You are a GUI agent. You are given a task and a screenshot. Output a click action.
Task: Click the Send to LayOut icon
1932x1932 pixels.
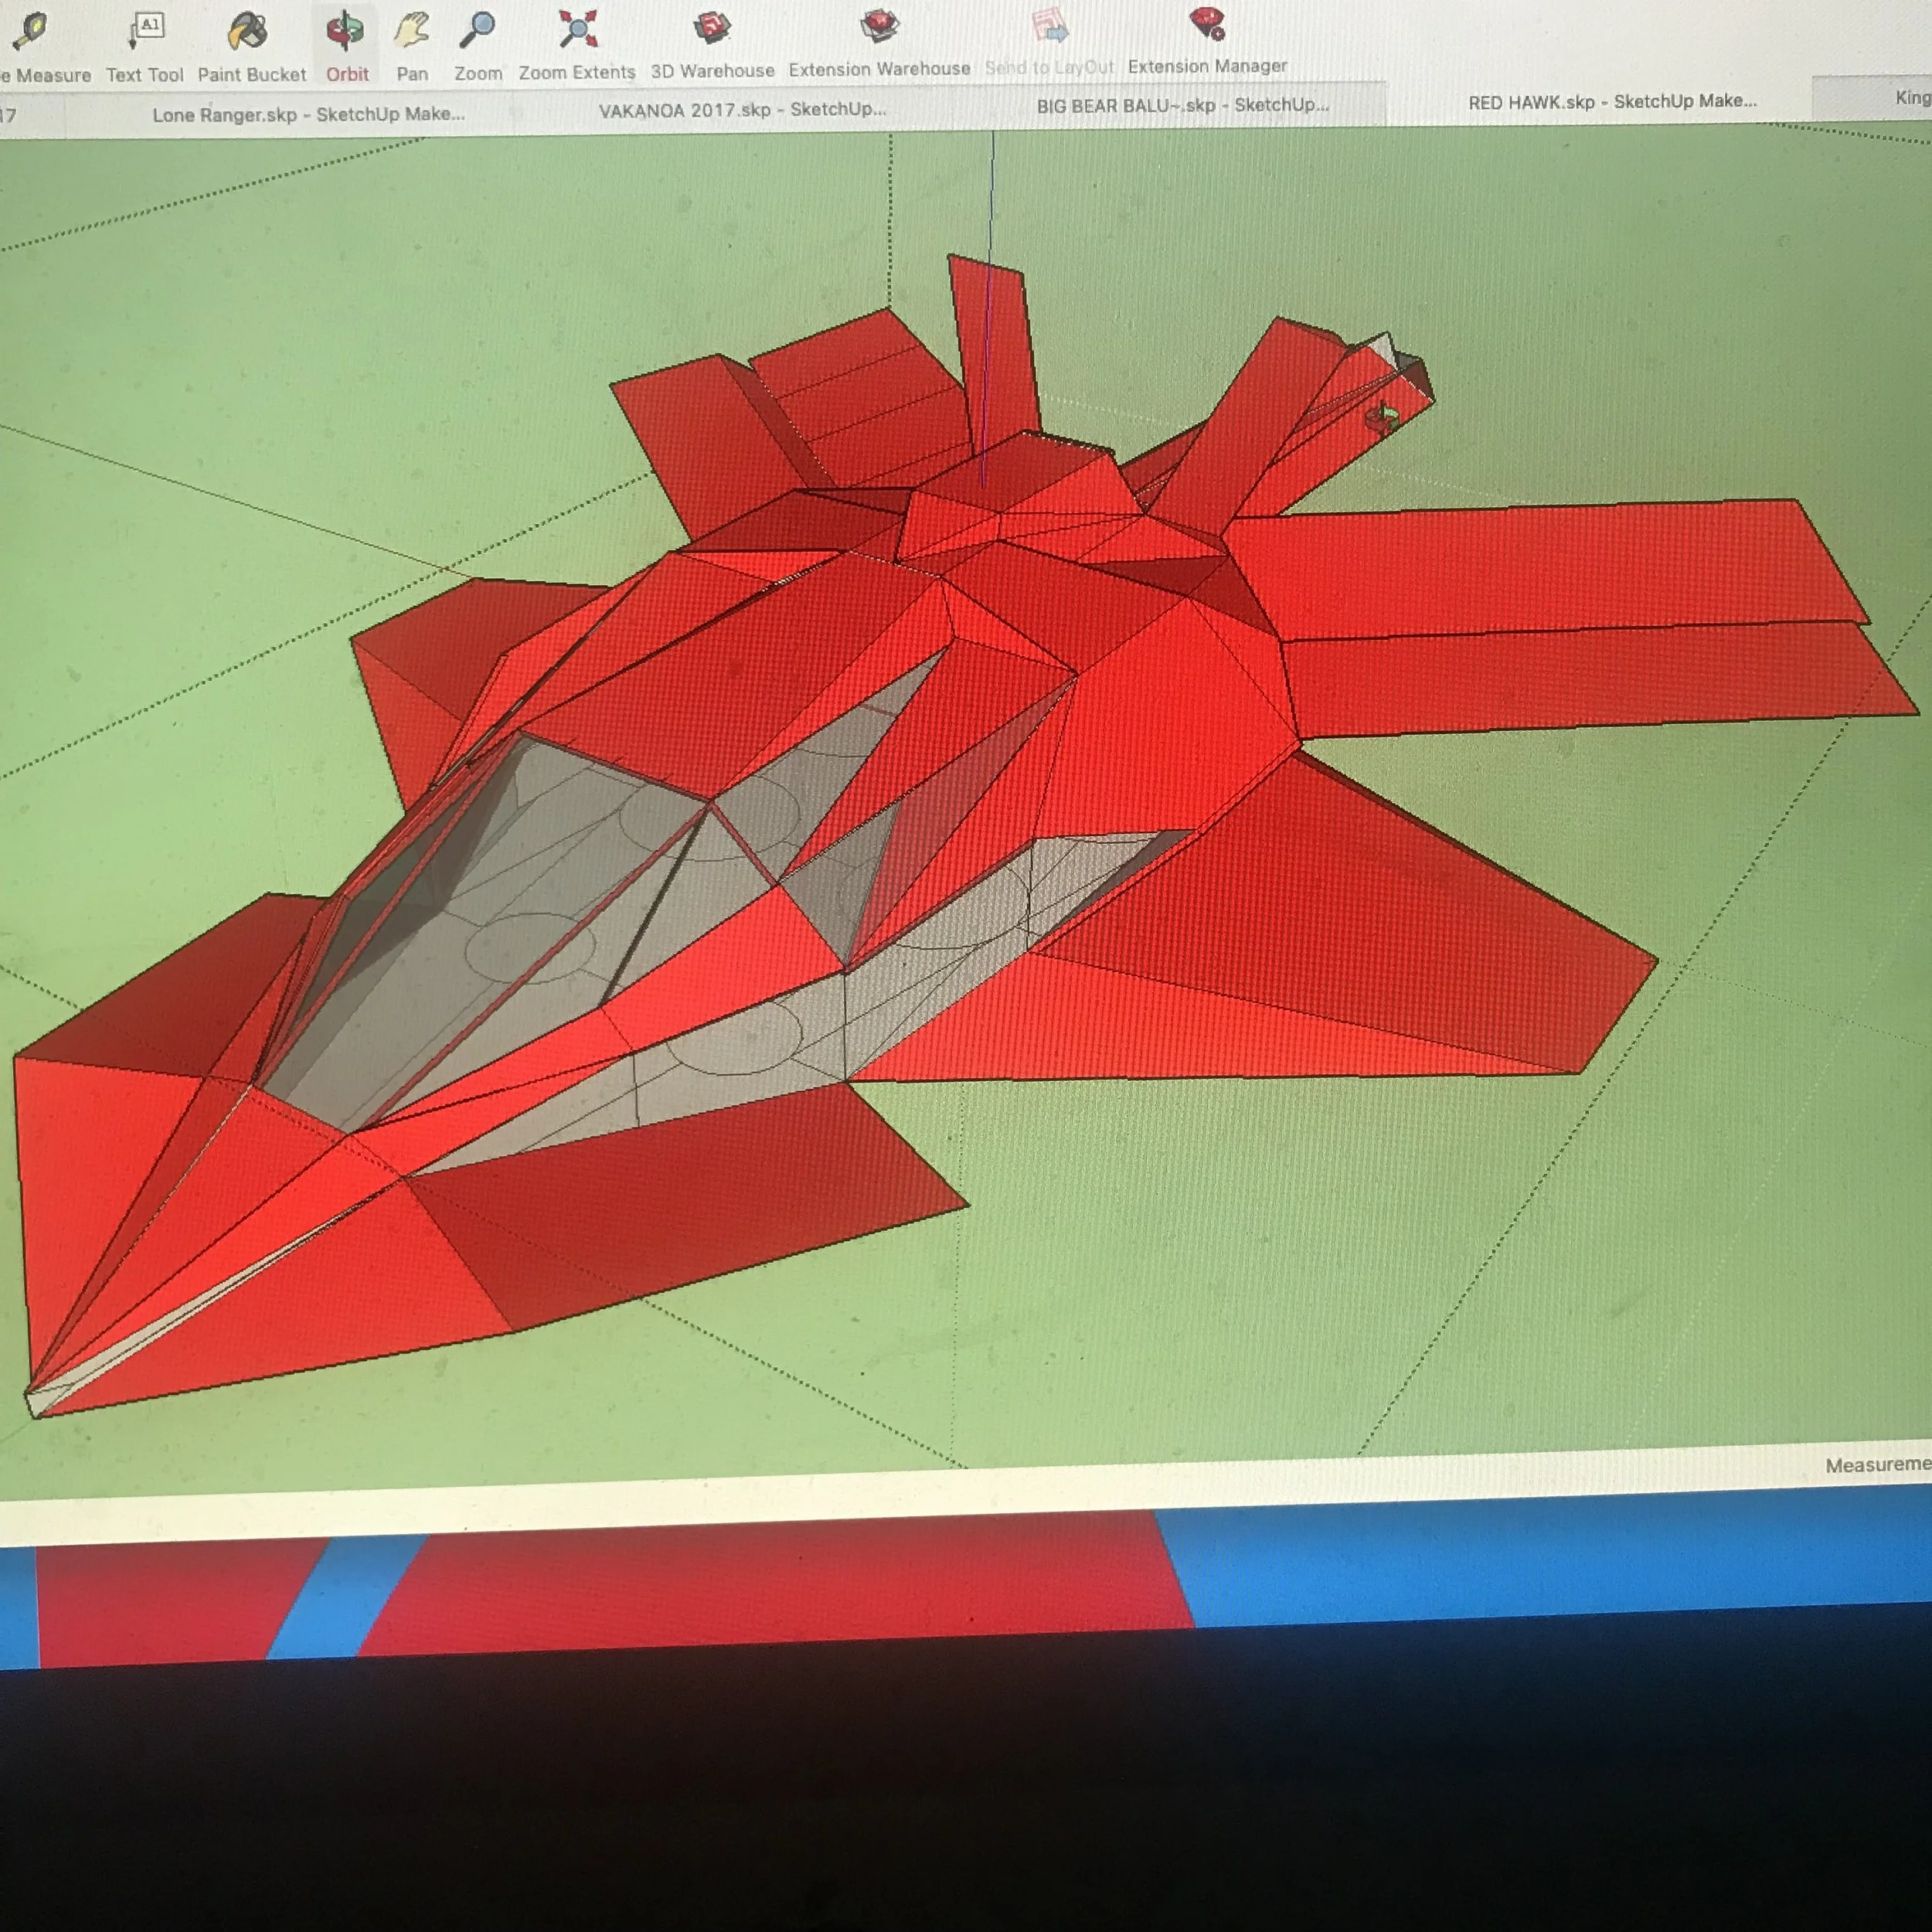1049,24
